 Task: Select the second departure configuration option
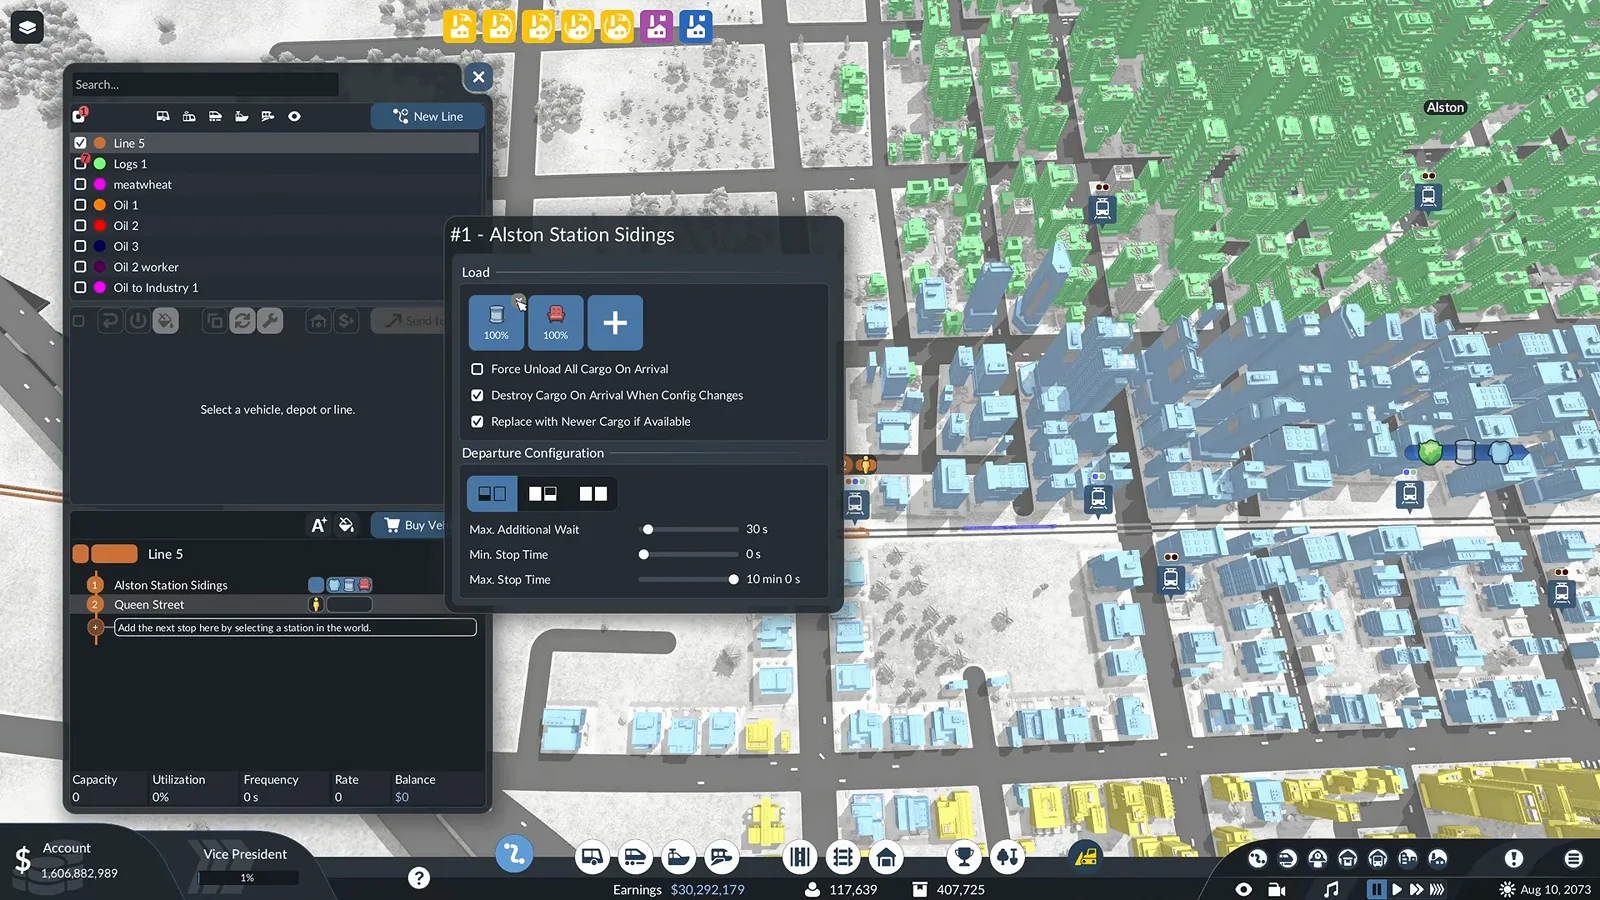(543, 493)
